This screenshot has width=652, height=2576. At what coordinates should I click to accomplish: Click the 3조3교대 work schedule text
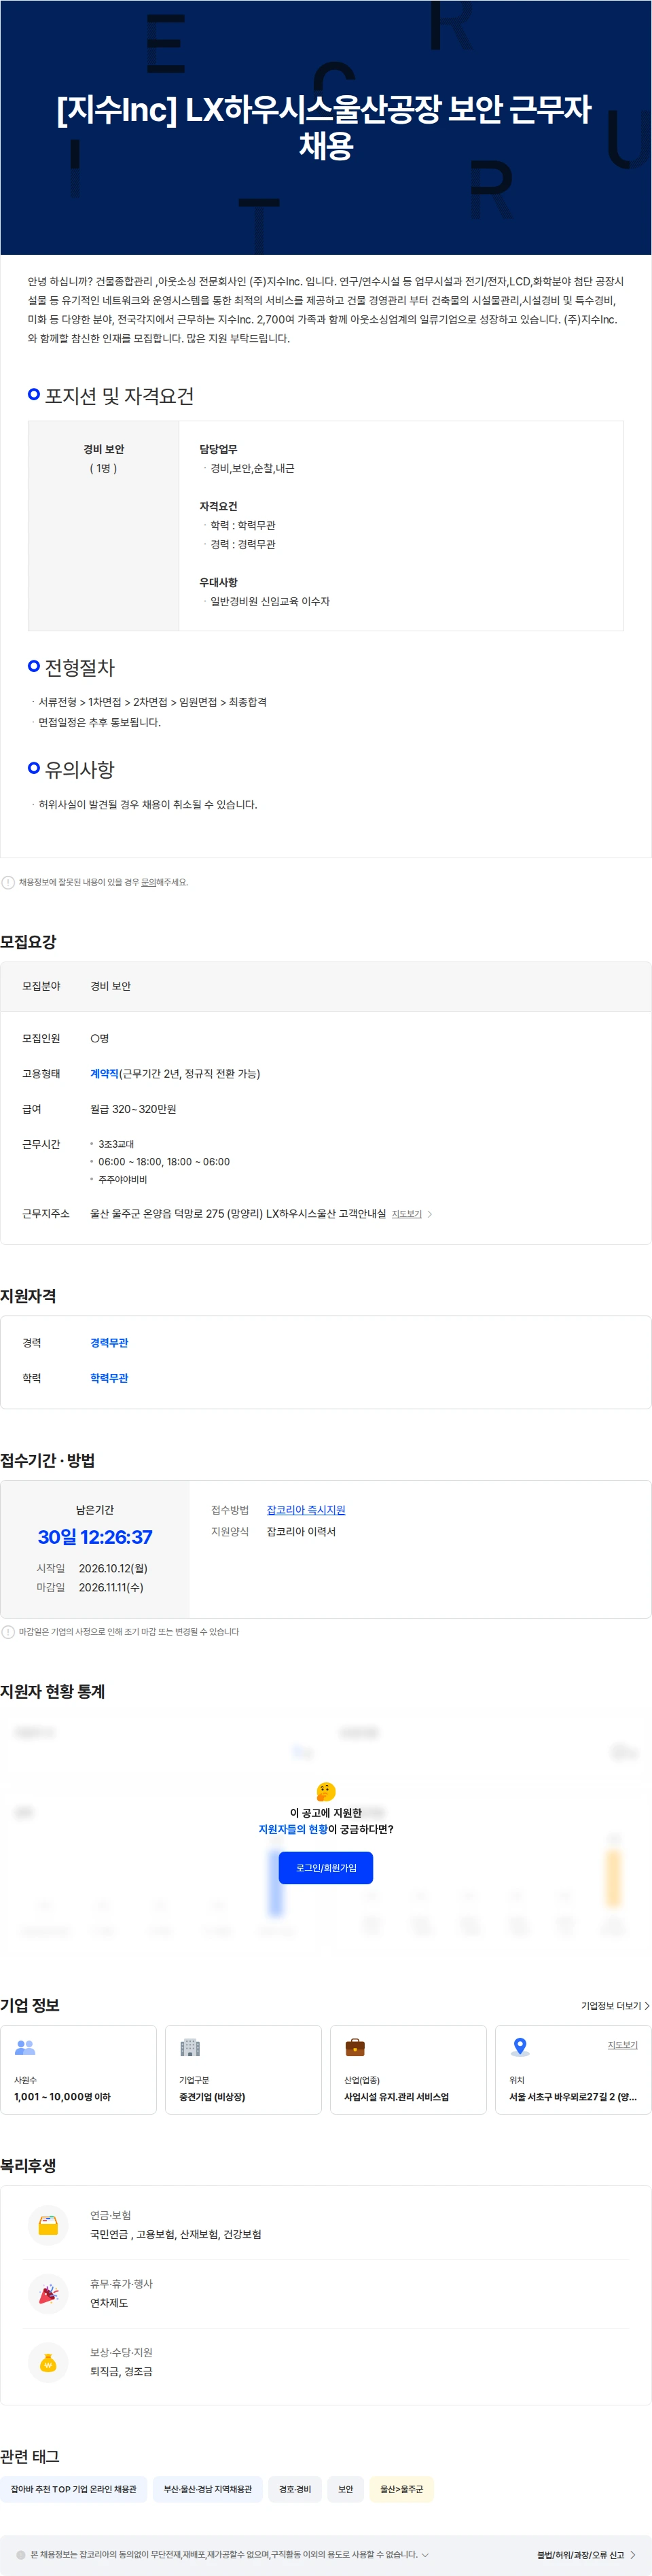pos(116,1143)
